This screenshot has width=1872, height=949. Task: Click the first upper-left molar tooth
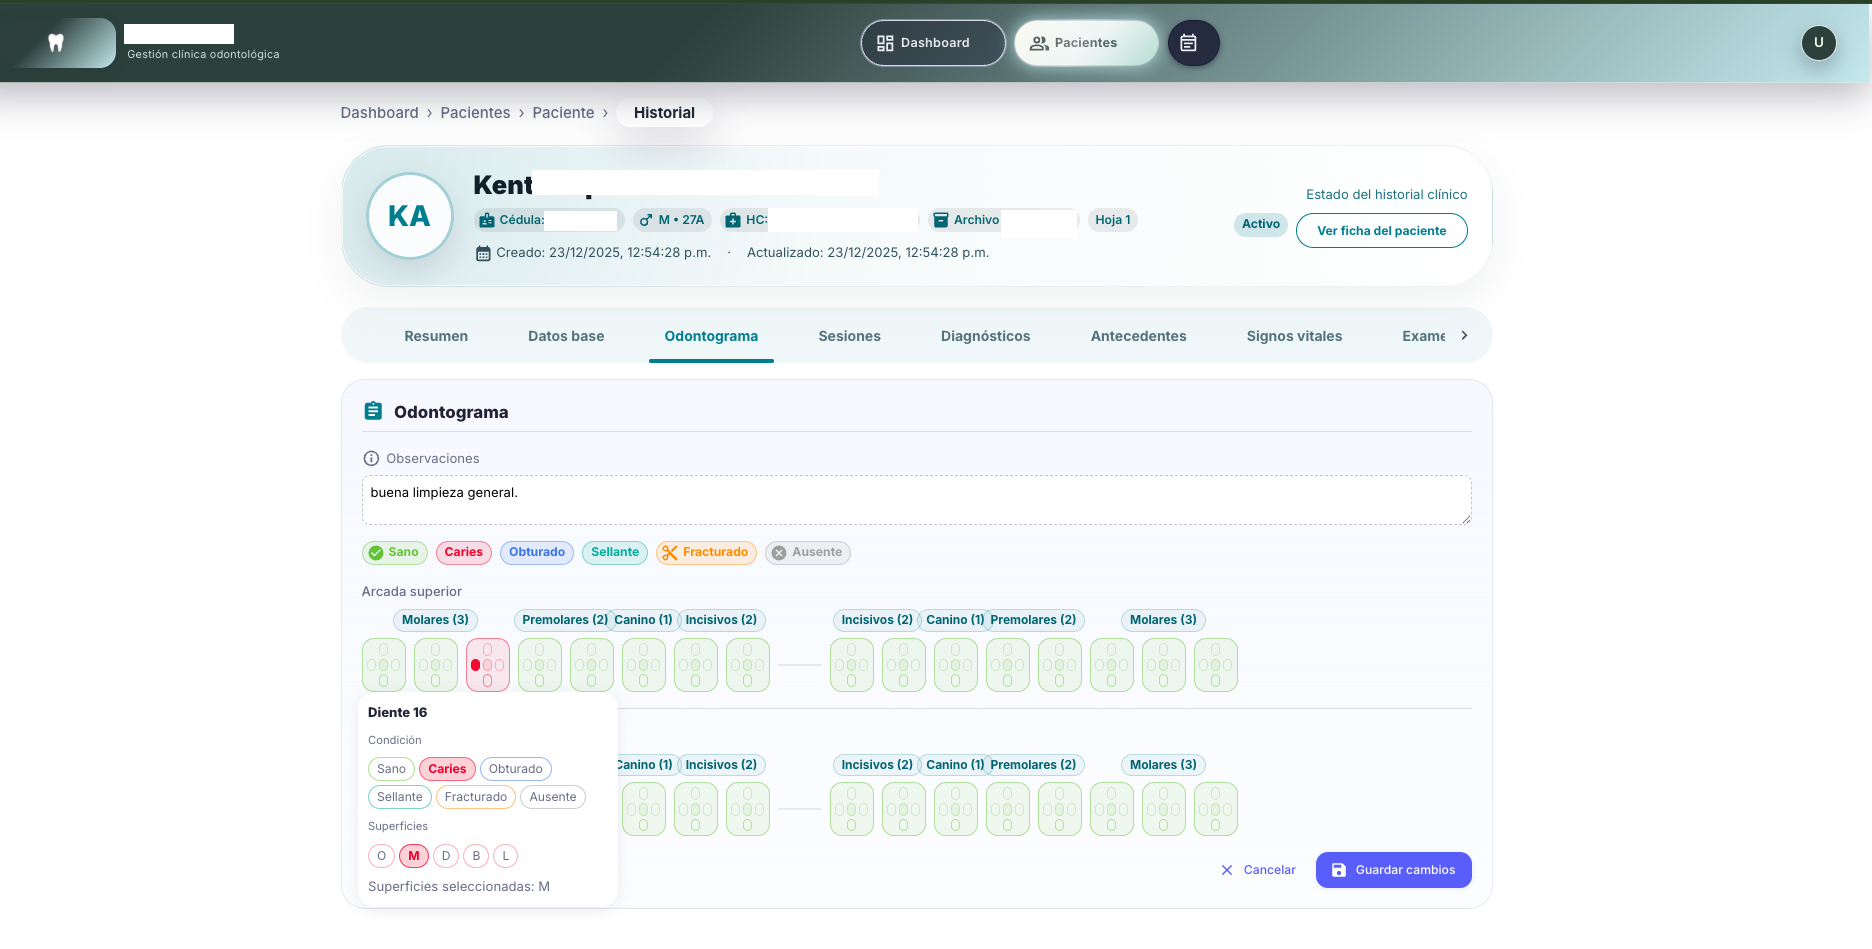(x=383, y=665)
